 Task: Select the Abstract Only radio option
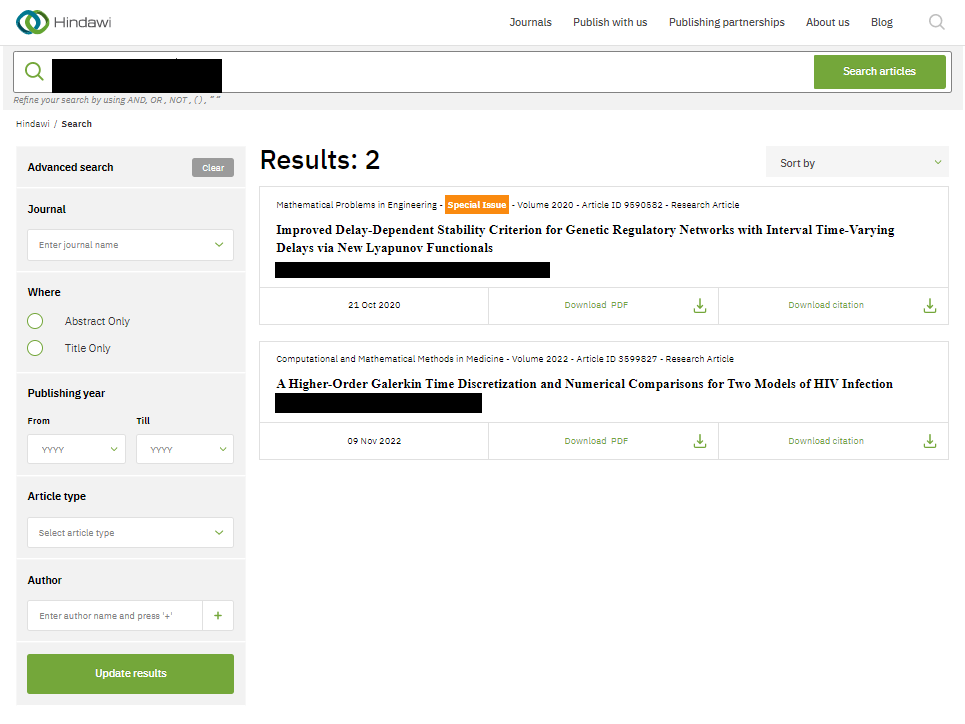point(36,321)
